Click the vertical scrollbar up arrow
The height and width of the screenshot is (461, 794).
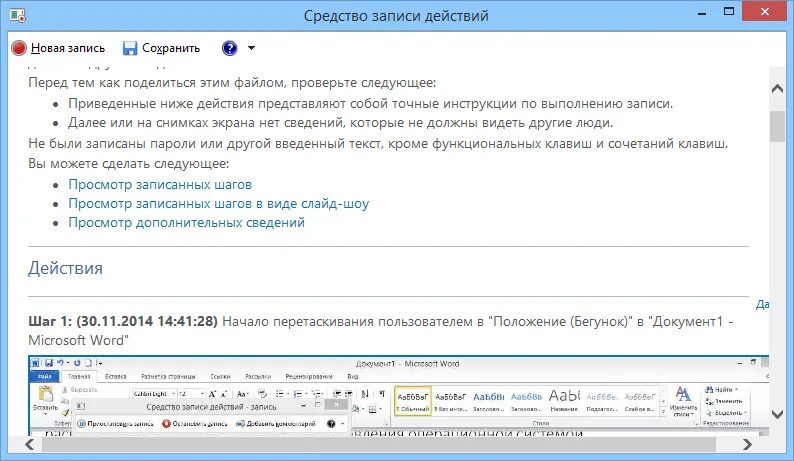pos(777,89)
